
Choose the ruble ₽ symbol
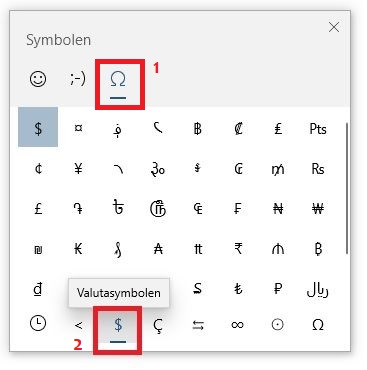(x=278, y=289)
